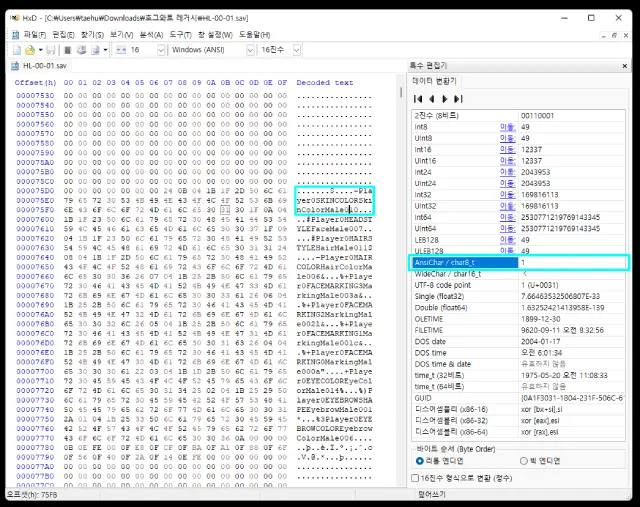This screenshot has width=640, height=507.
Task: Click offset address 00007600
Action: point(35,220)
